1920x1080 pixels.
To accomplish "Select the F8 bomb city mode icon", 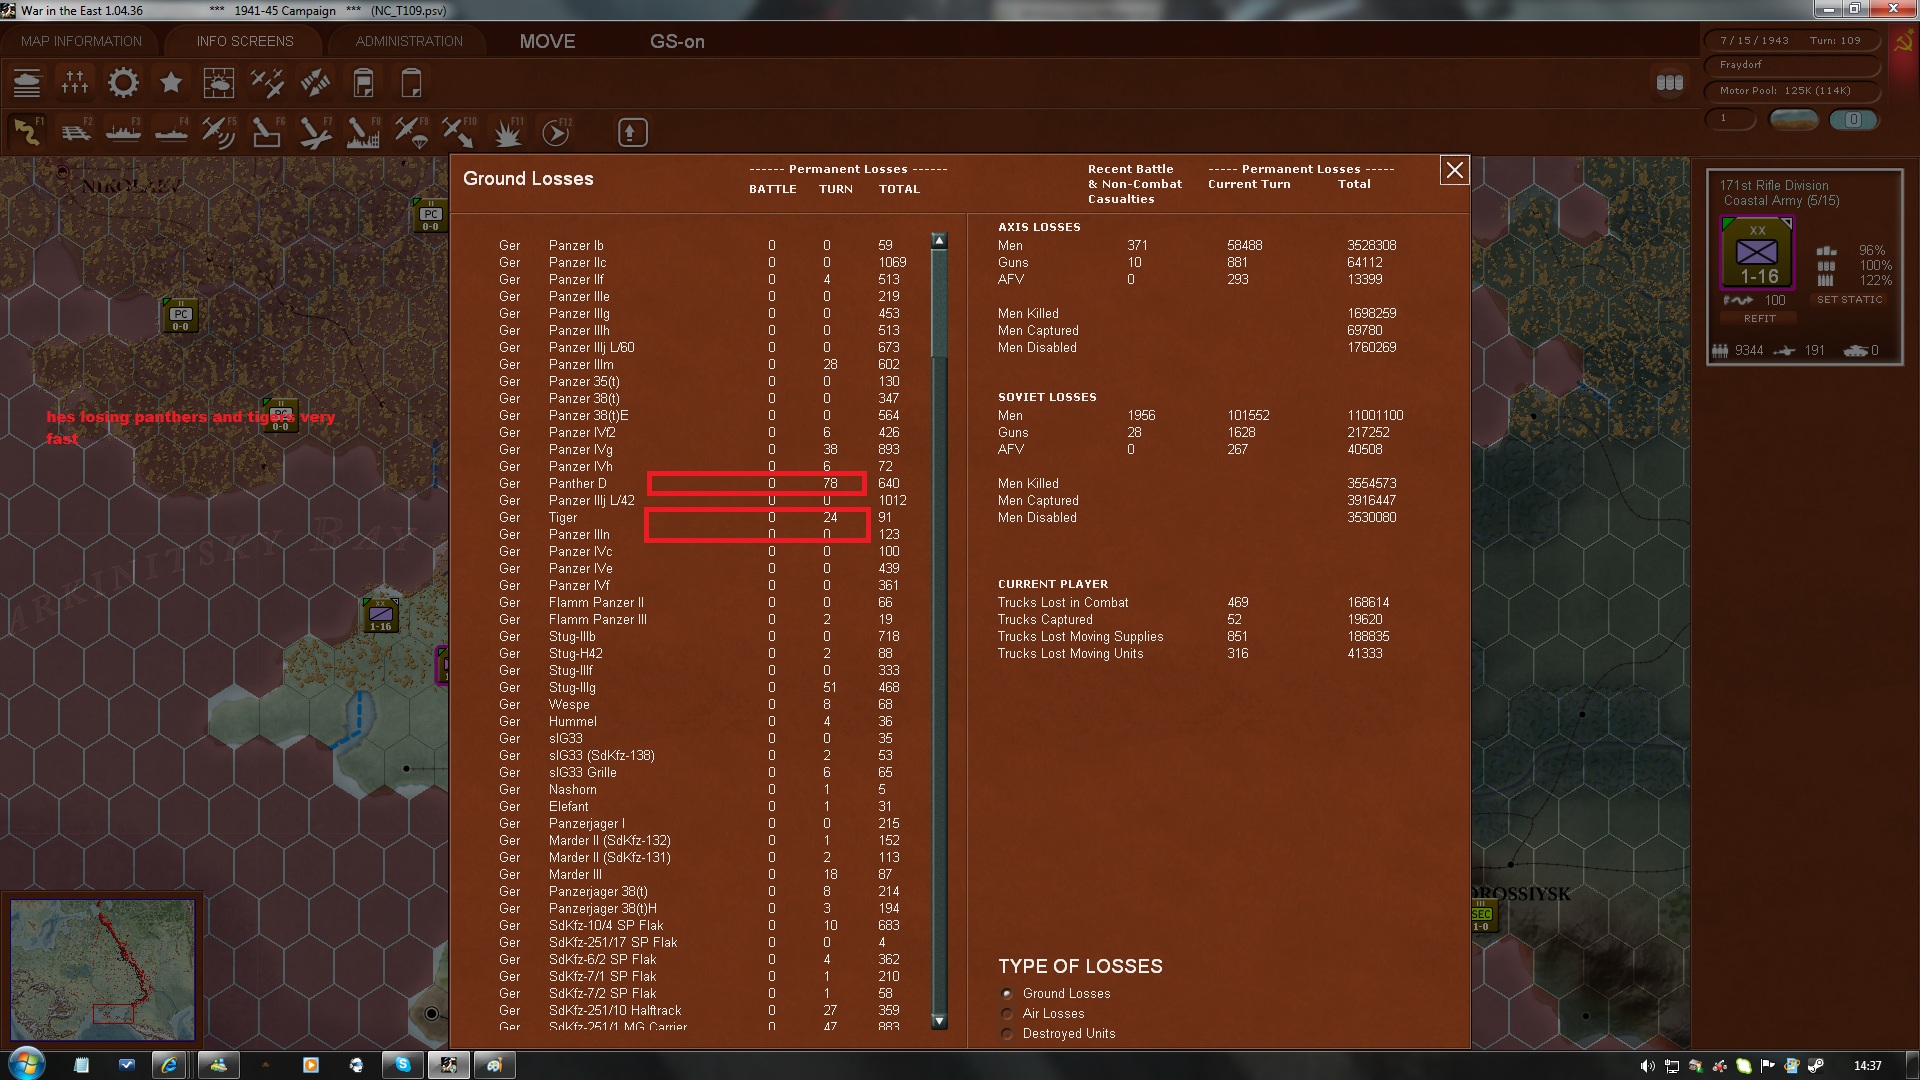I will coord(363,132).
